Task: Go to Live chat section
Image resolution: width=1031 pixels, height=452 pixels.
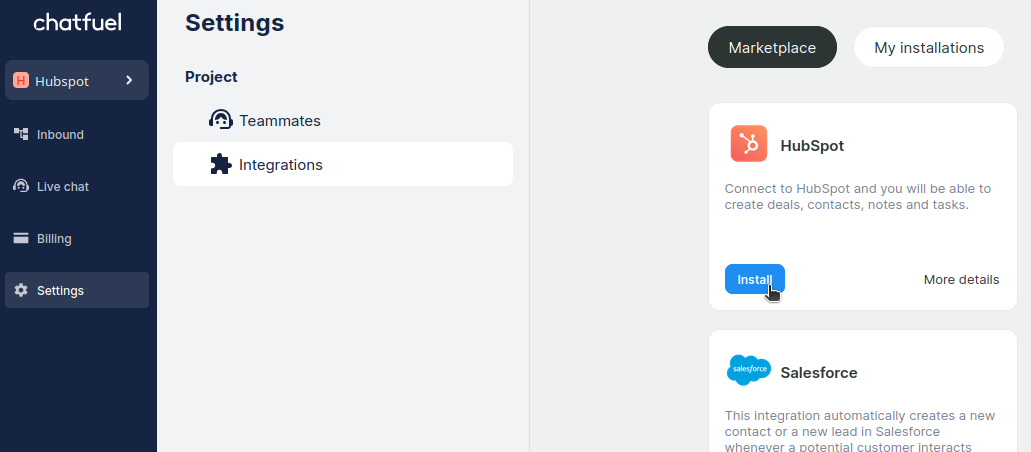Action: [x=63, y=187]
